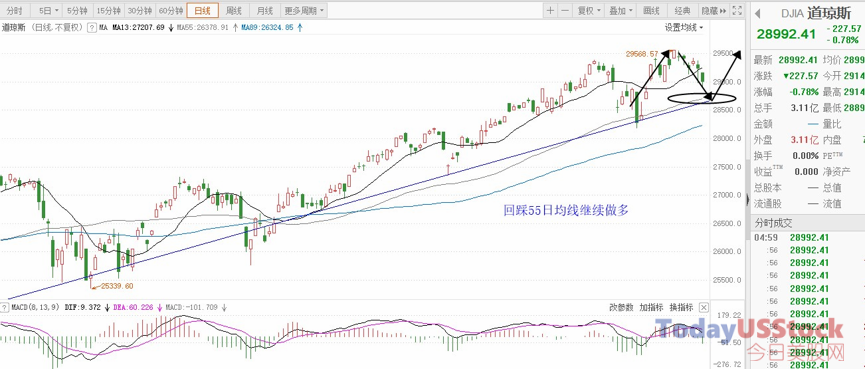Screen dimensions: 865x369
Task: Click the MA89:26324.85 indicator value
Action: click(x=267, y=27)
